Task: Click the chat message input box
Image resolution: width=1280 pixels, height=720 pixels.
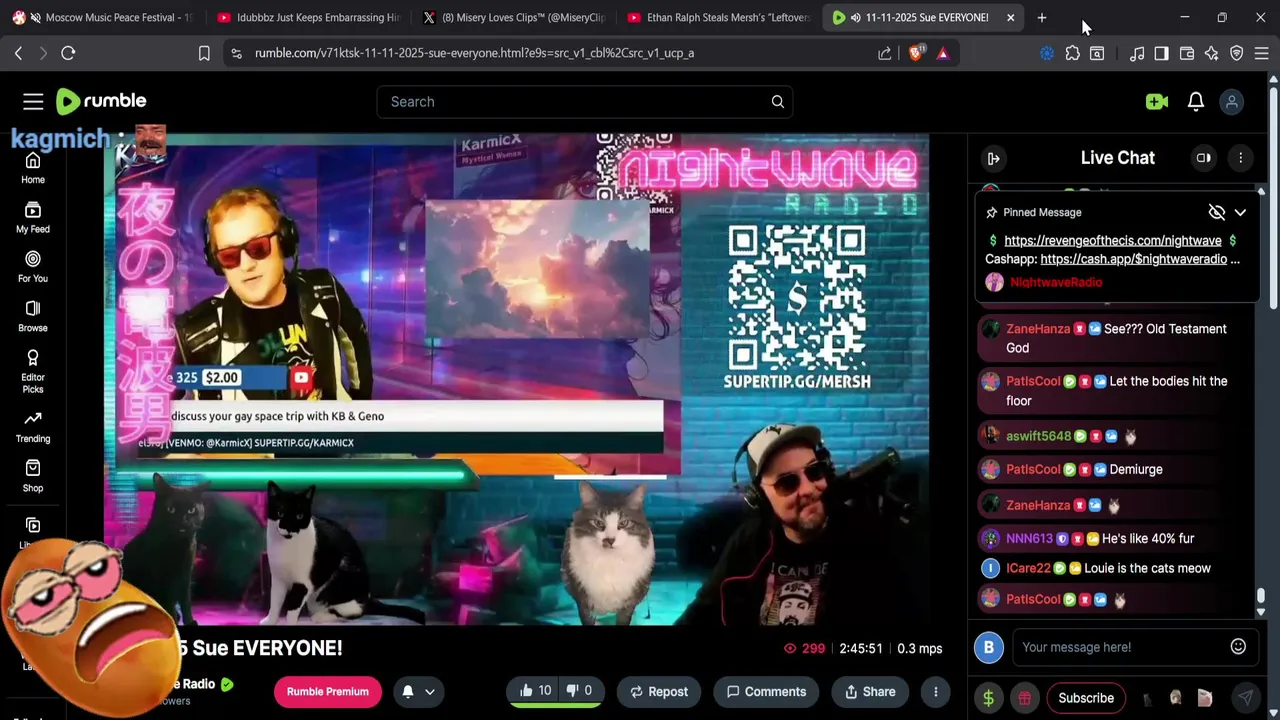Action: pos(1120,647)
